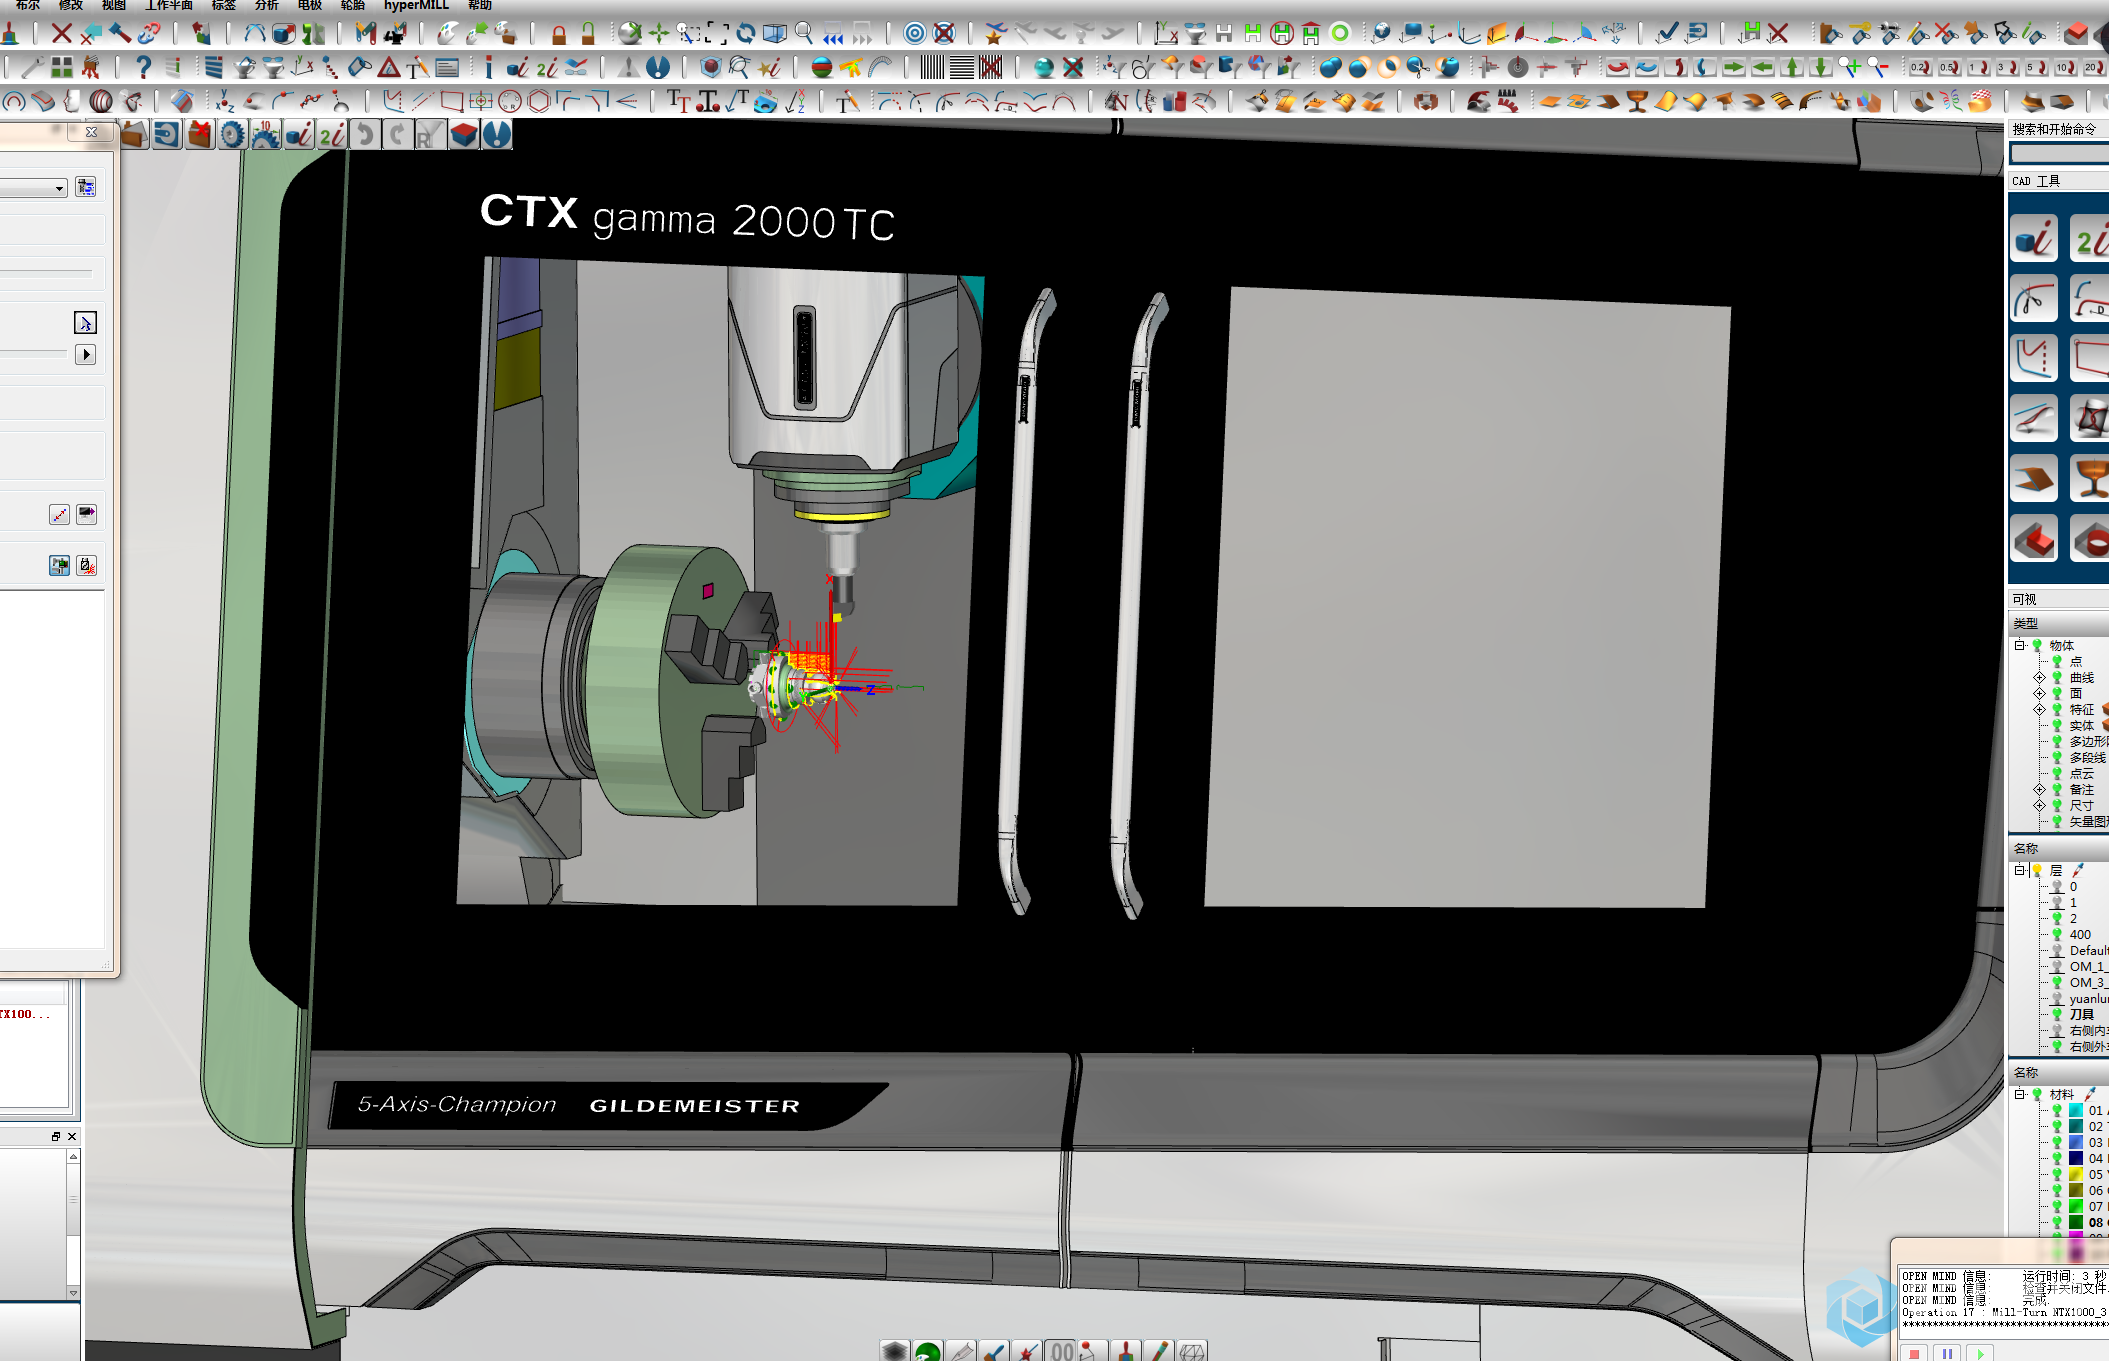Click the cyan swatch for material 01
Viewport: 2109px width, 1361px height.
[x=2075, y=1111]
